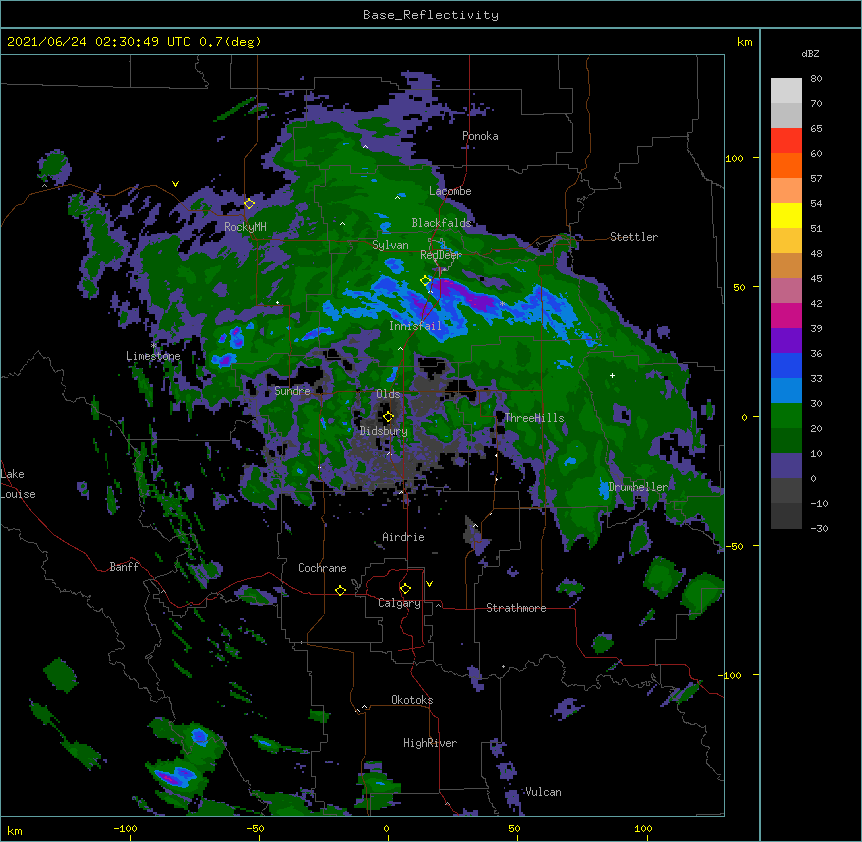Click the green 20 dBZ legend swatch
The image size is (862, 842).
(786, 416)
